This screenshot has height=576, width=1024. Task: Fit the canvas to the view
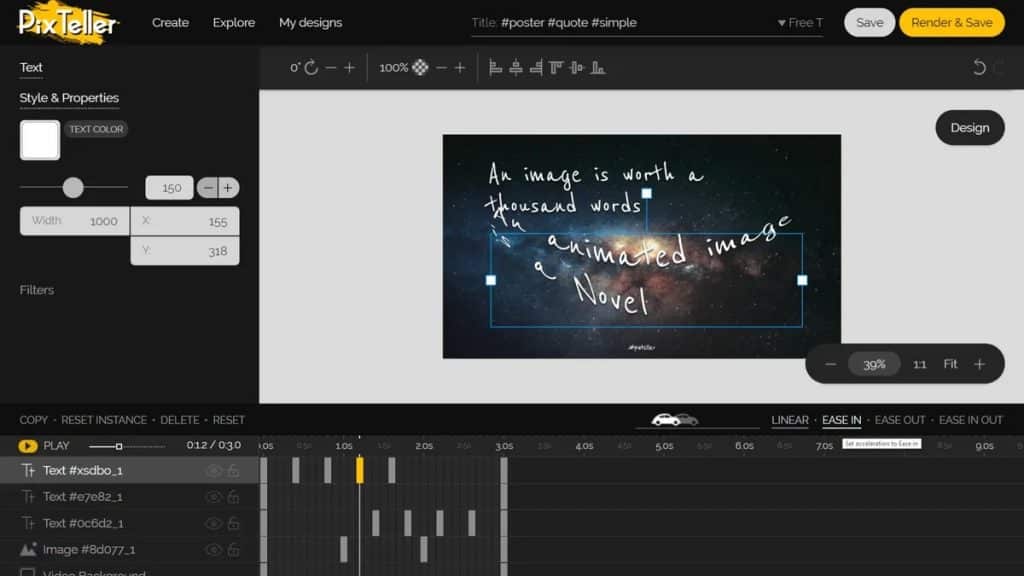click(950, 364)
